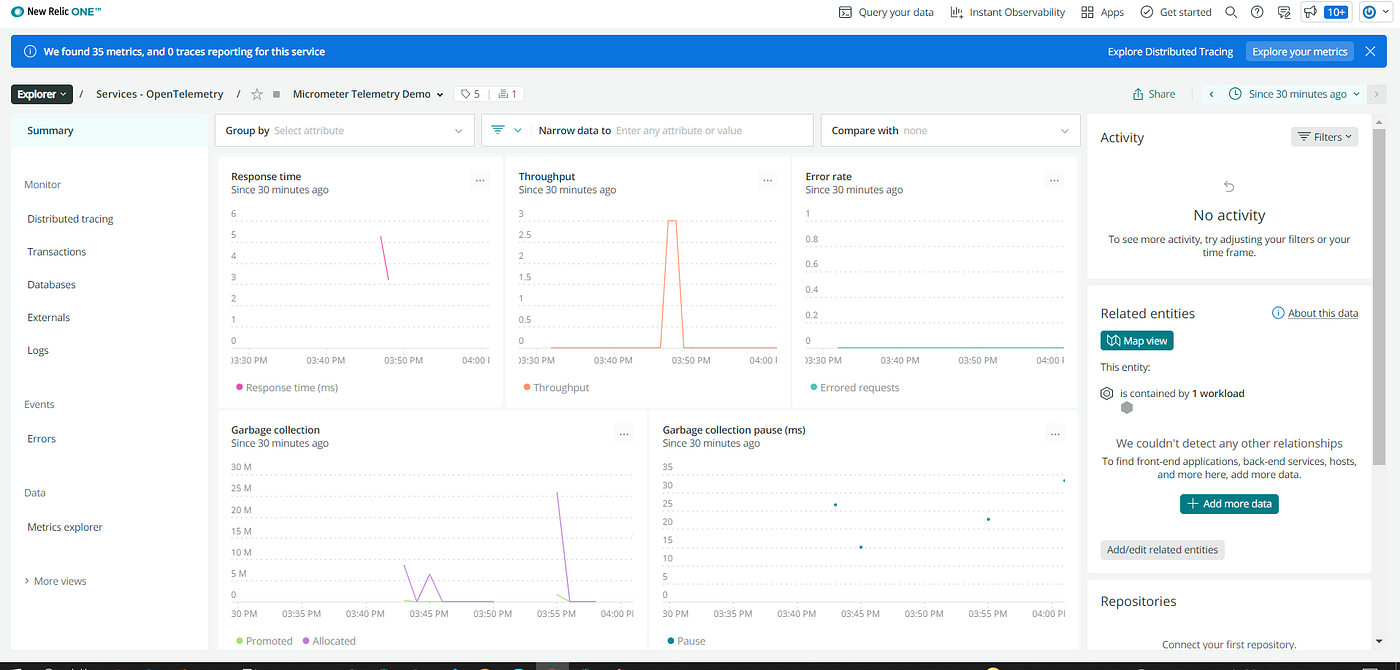1400x670 pixels.
Task: Toggle Throughput legend series
Action: click(556, 388)
